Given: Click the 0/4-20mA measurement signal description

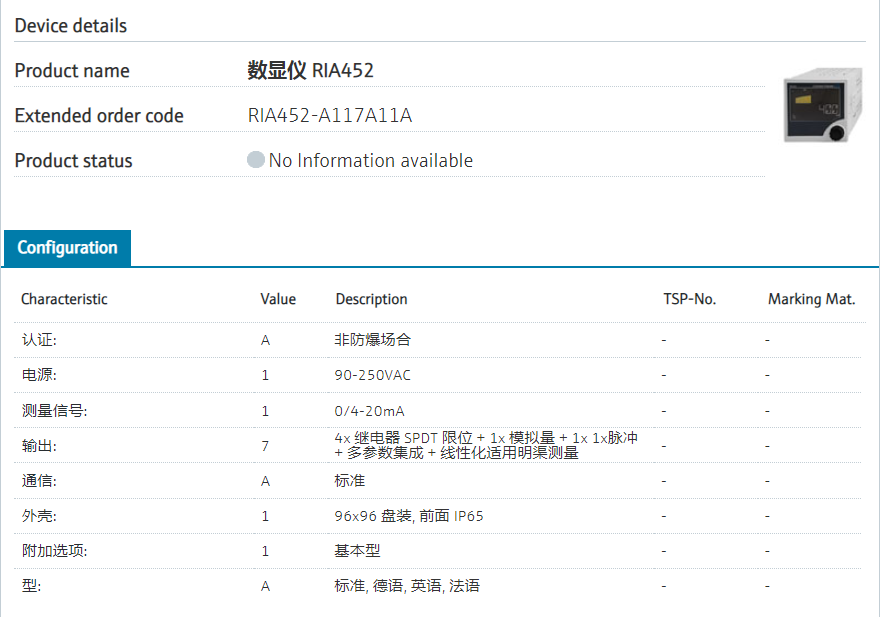Looking at the screenshot, I should point(369,411).
